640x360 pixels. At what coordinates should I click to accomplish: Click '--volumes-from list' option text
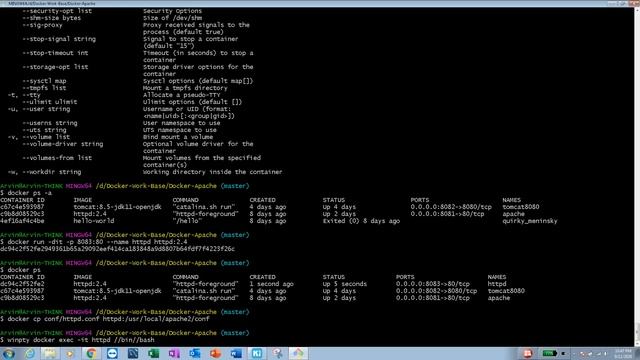pyautogui.click(x=57, y=158)
